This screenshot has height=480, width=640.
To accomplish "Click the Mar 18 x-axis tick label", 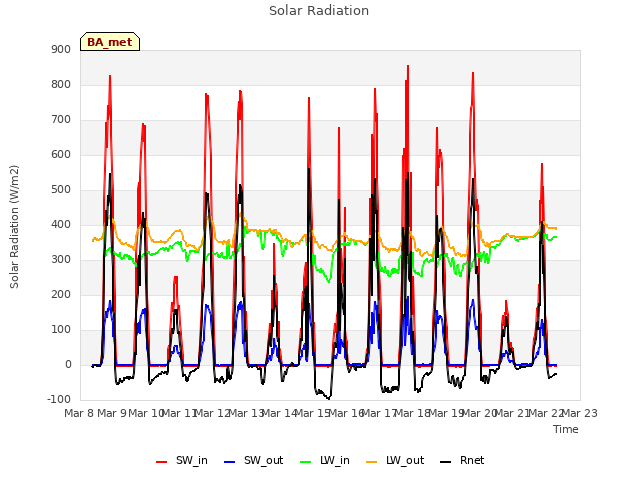I will click(413, 413).
